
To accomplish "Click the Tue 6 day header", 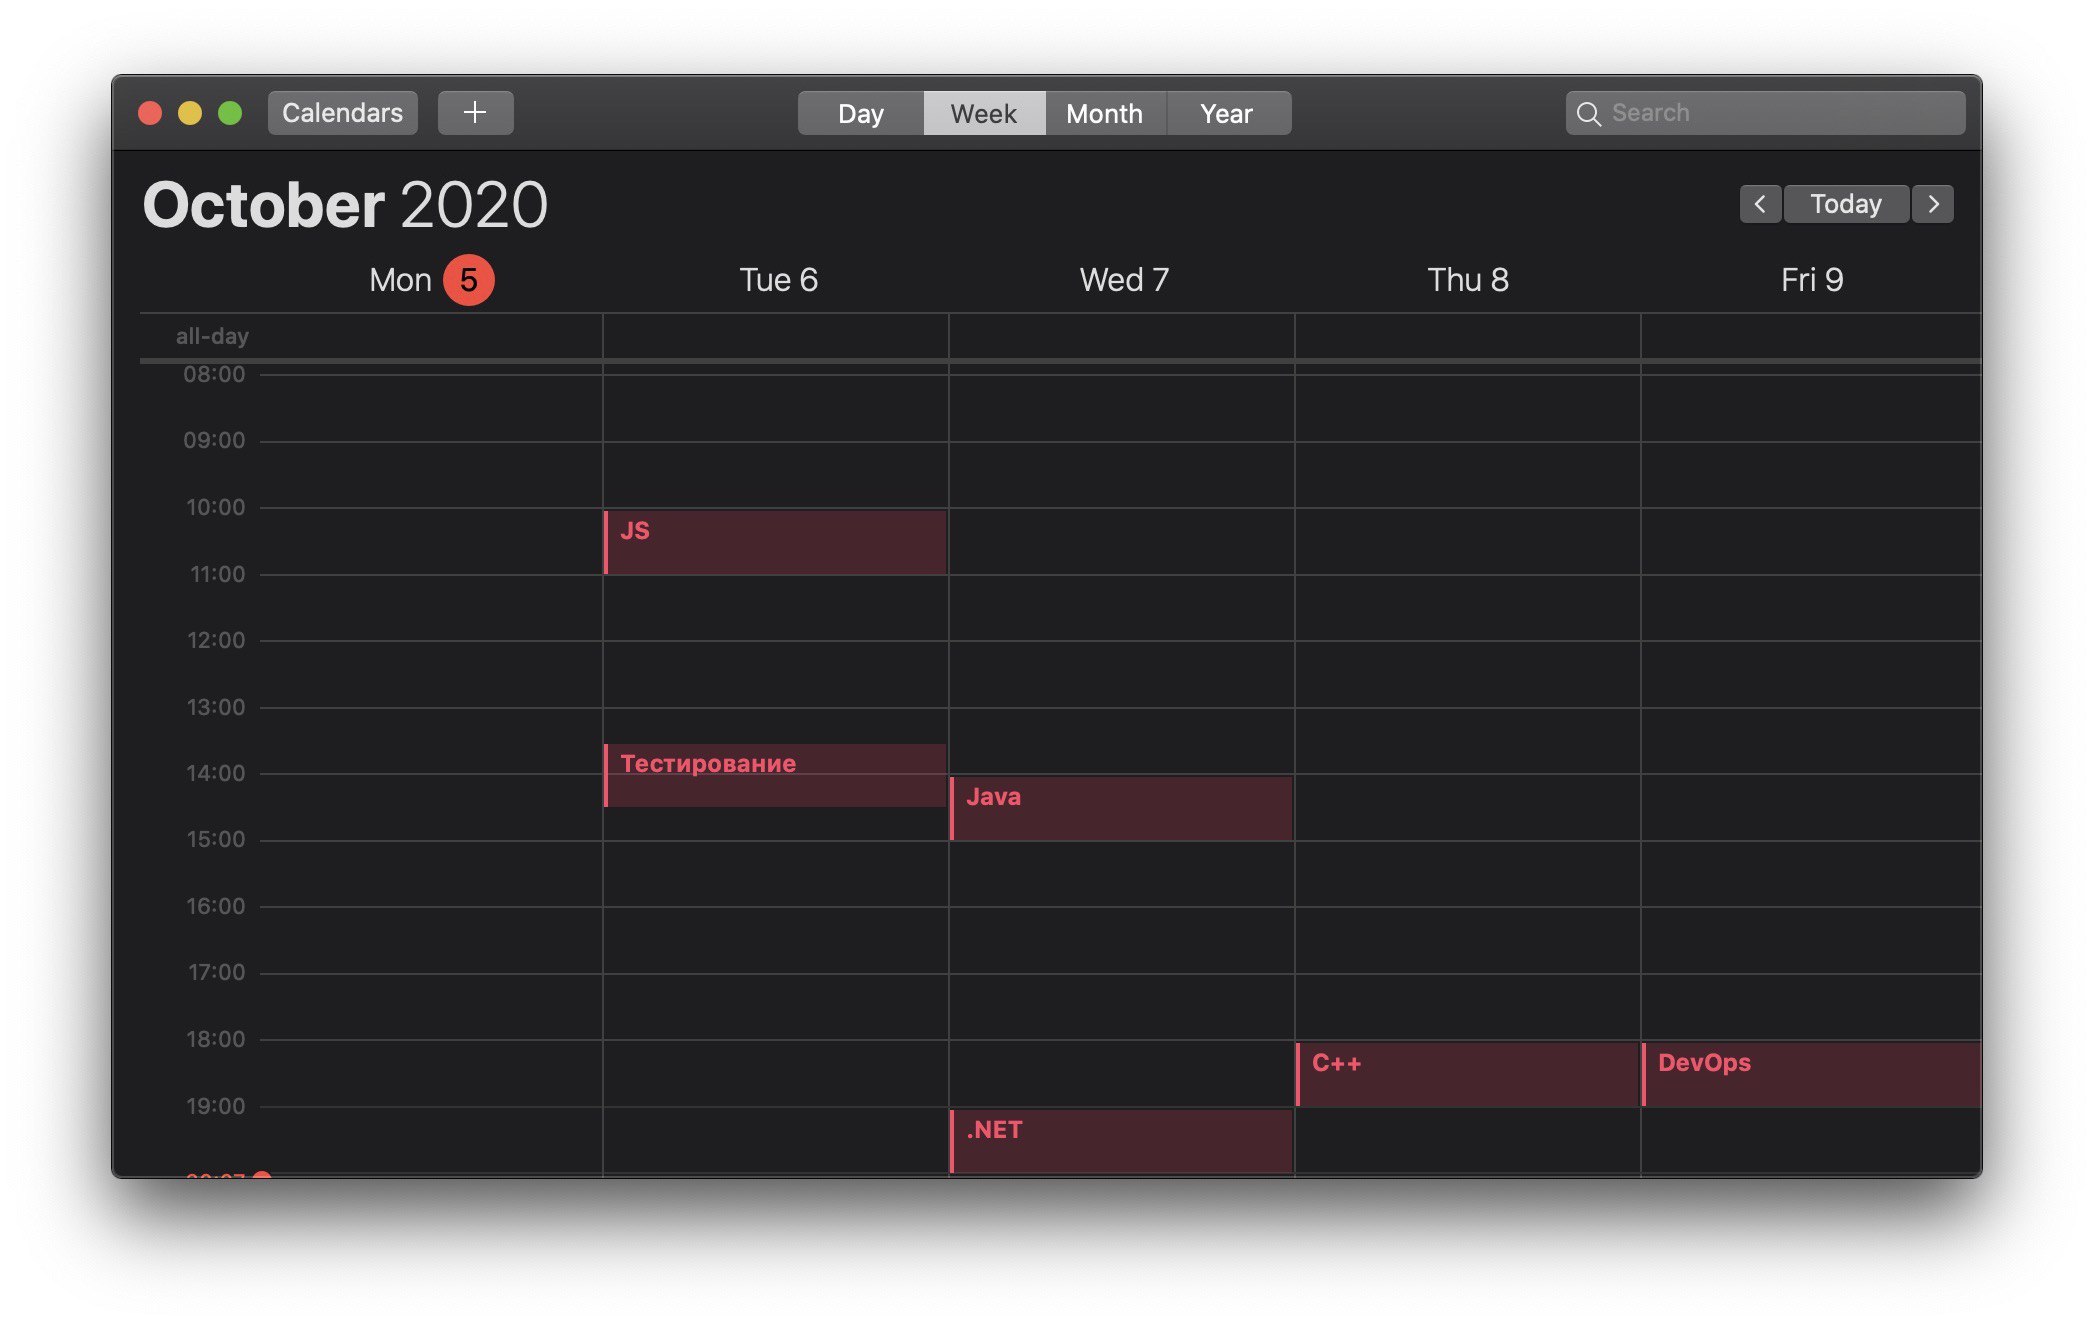I will pyautogui.click(x=778, y=280).
